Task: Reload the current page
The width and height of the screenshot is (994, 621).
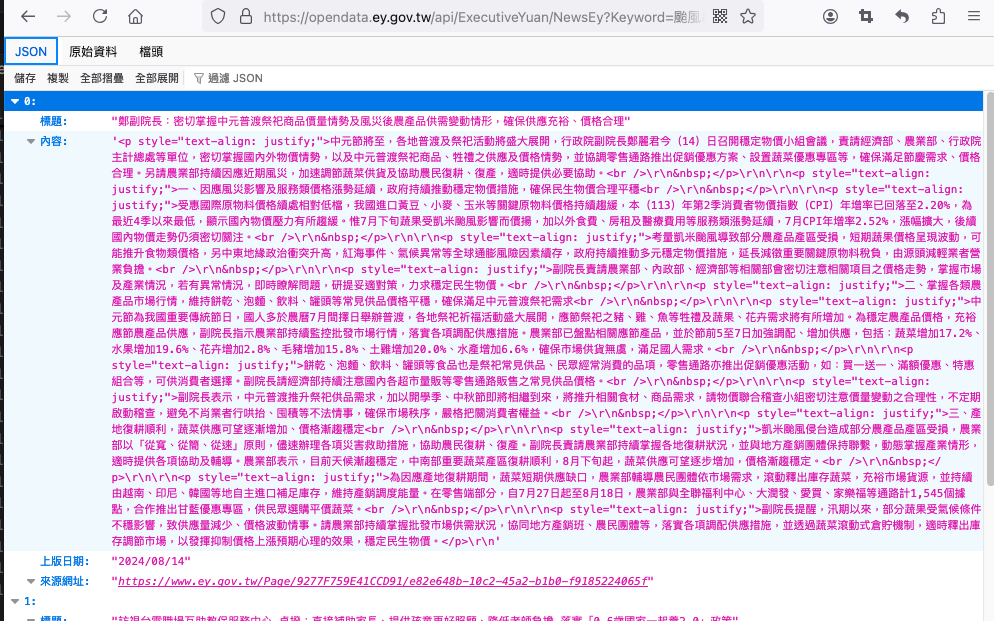Action: [100, 16]
